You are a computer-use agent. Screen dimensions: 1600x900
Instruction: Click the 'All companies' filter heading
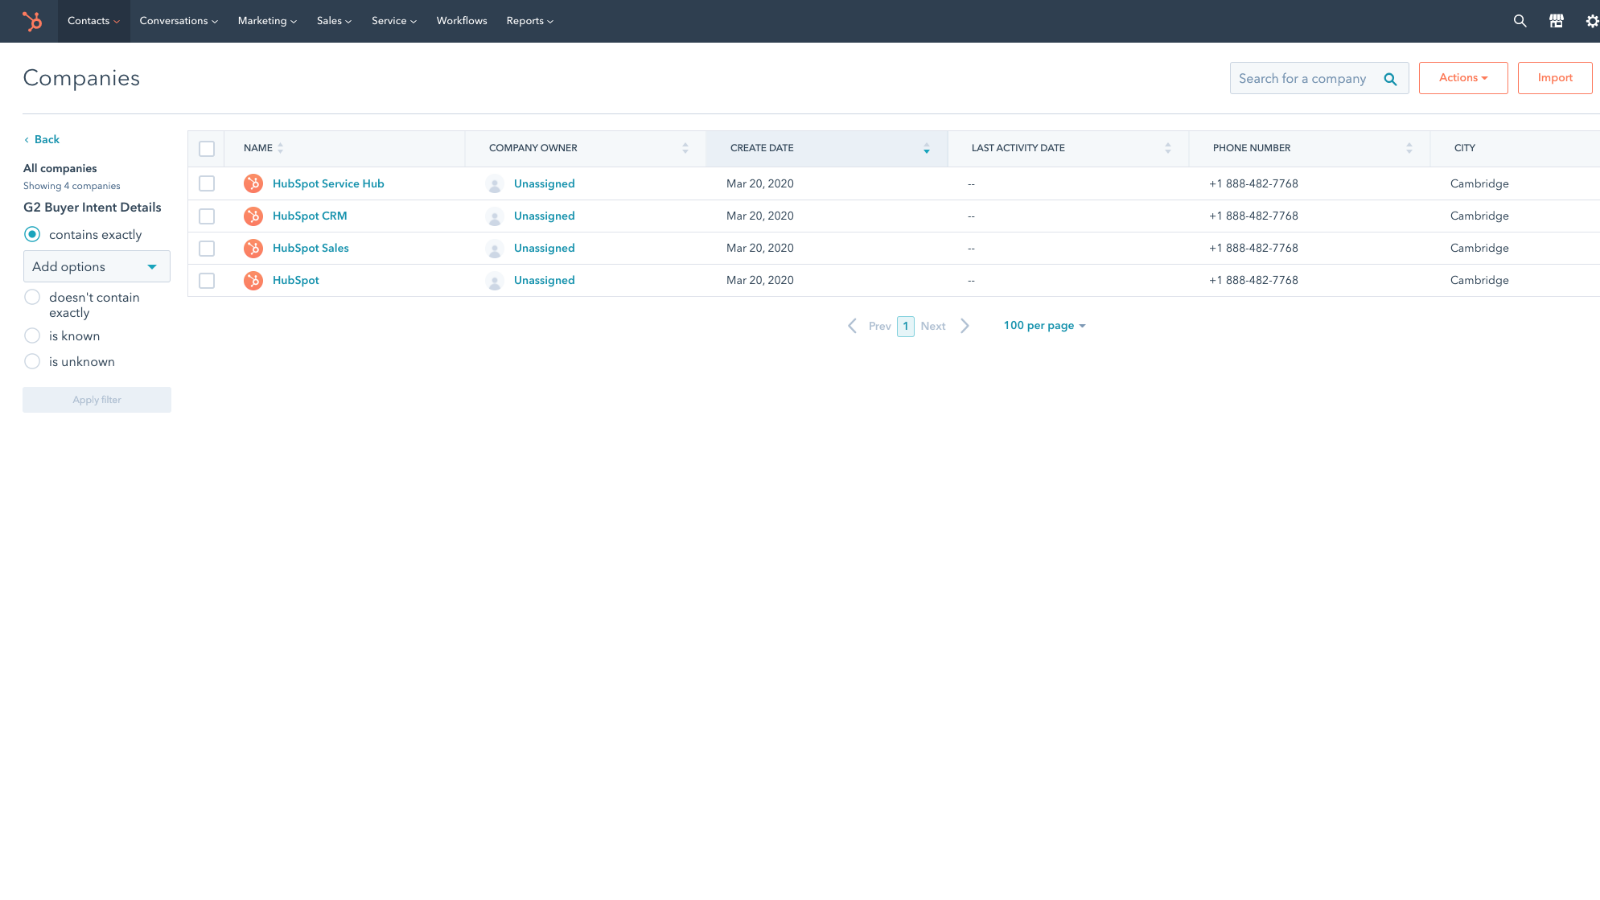coord(60,169)
